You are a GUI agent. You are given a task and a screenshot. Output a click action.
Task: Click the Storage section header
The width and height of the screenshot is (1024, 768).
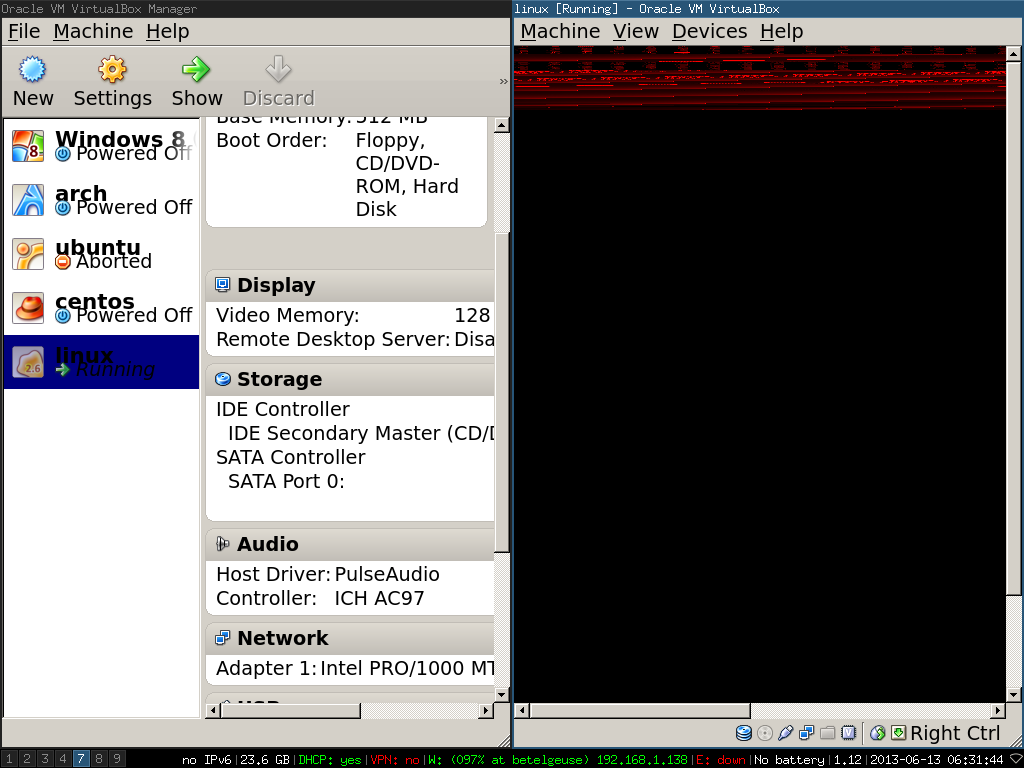coord(350,379)
